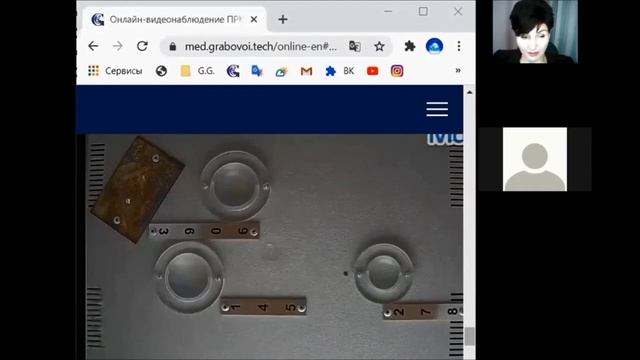Open the Google Translate bookmark
The width and height of the screenshot is (640, 360).
pos(257,71)
